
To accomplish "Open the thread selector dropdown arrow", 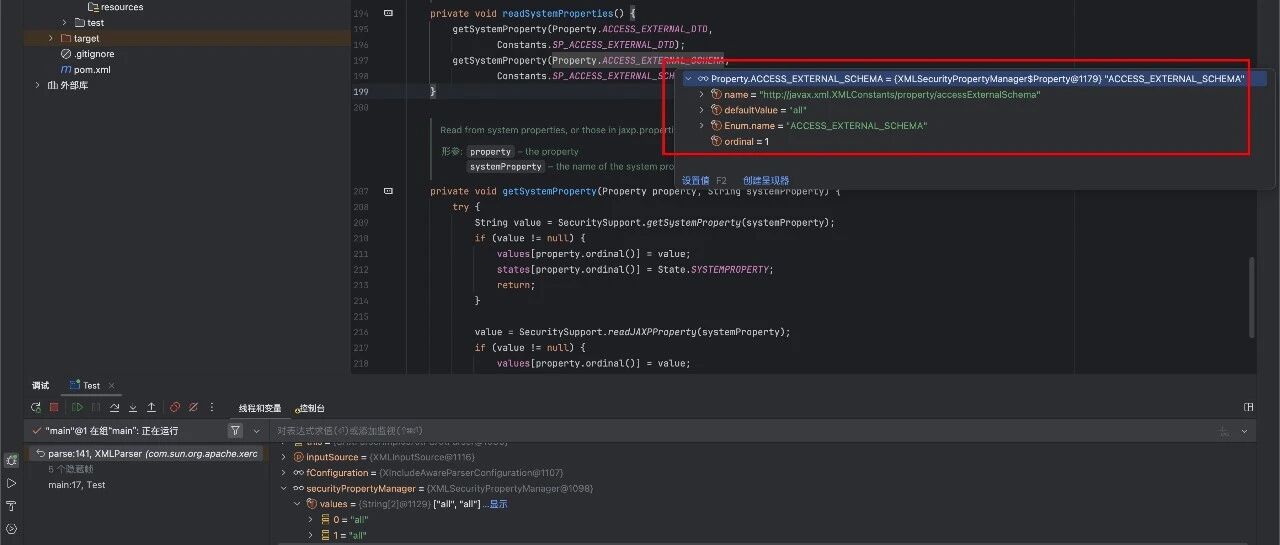I will [x=256, y=431].
